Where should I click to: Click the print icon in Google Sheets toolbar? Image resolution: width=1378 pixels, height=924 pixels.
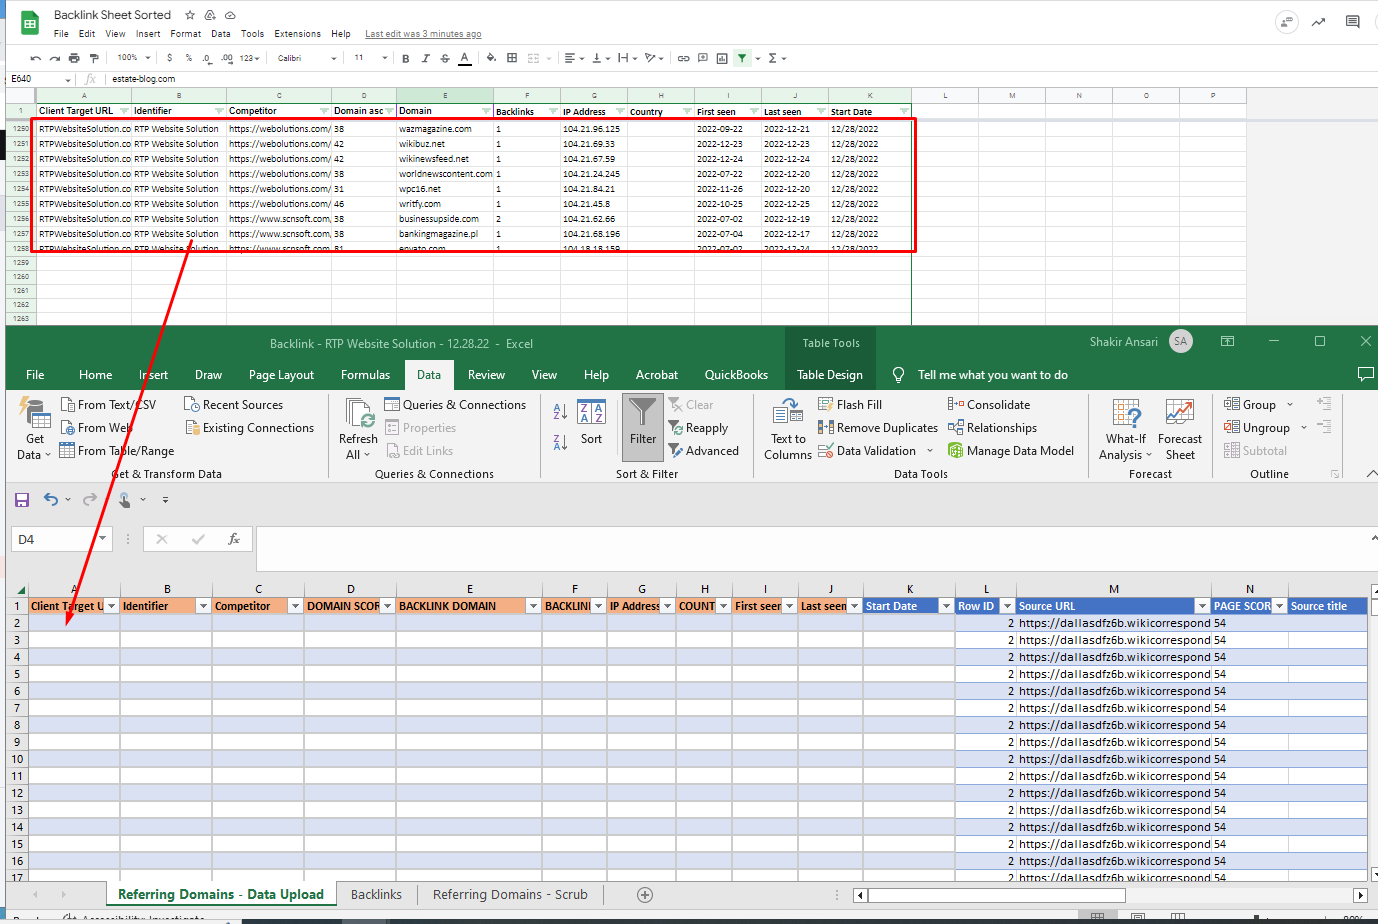pos(74,58)
